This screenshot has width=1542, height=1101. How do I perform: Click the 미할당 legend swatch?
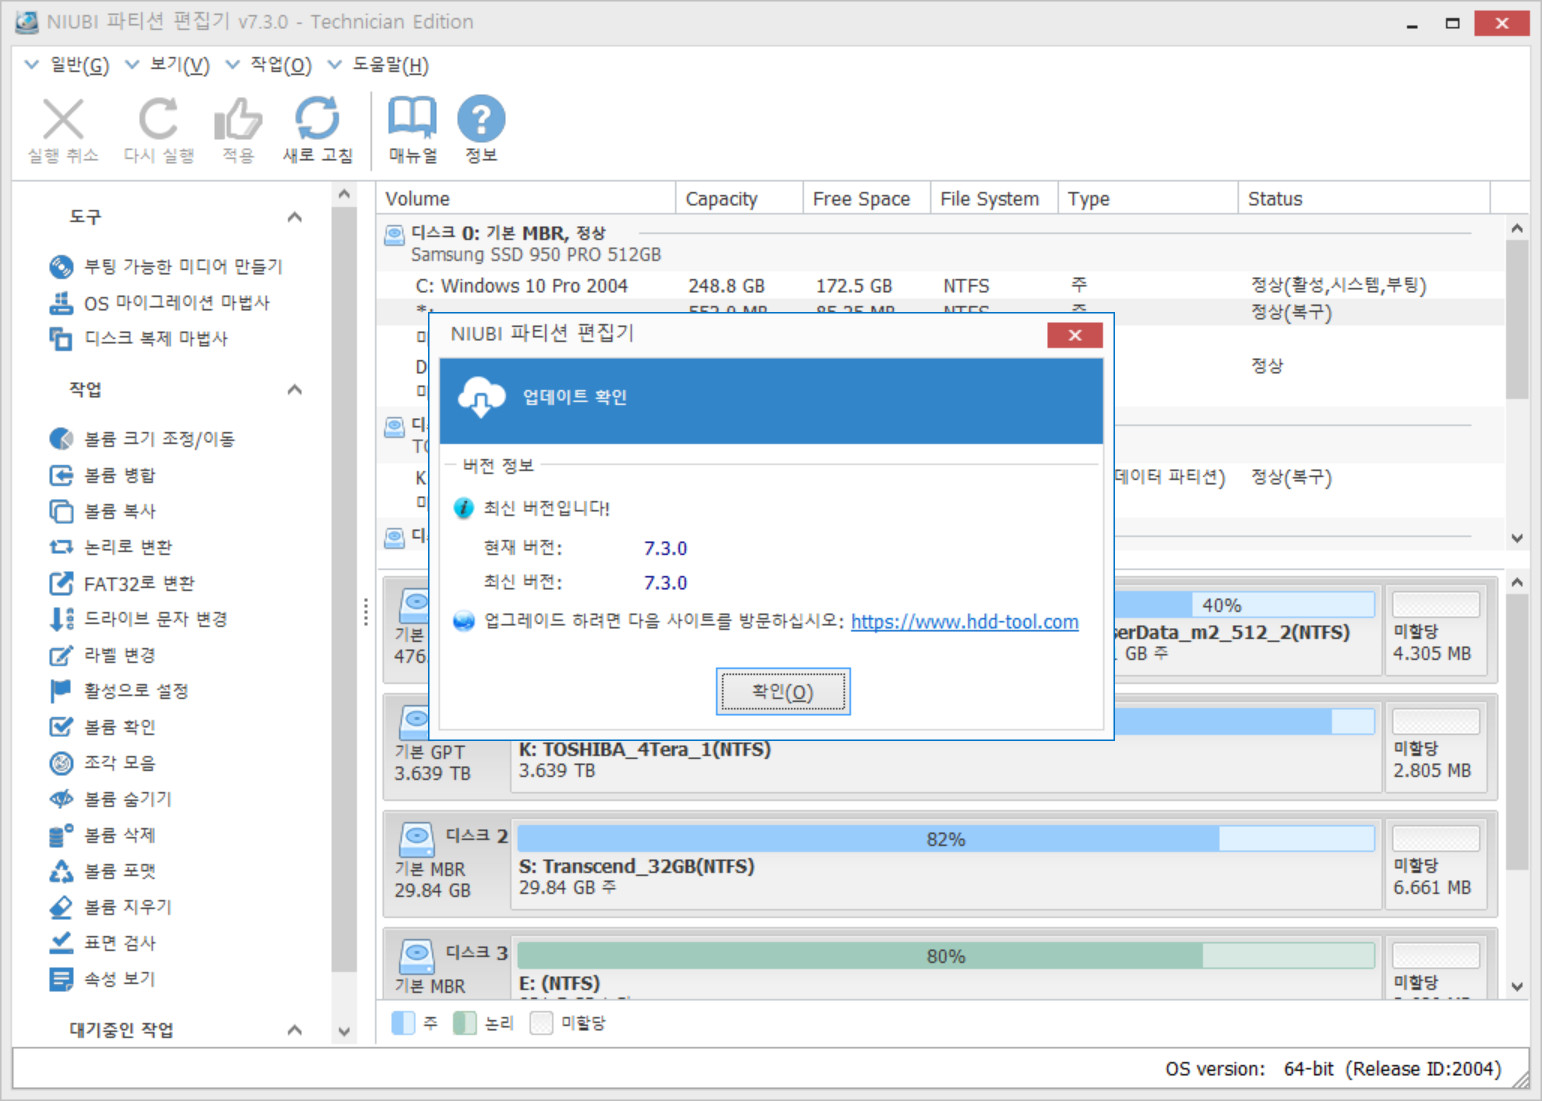(x=541, y=1023)
